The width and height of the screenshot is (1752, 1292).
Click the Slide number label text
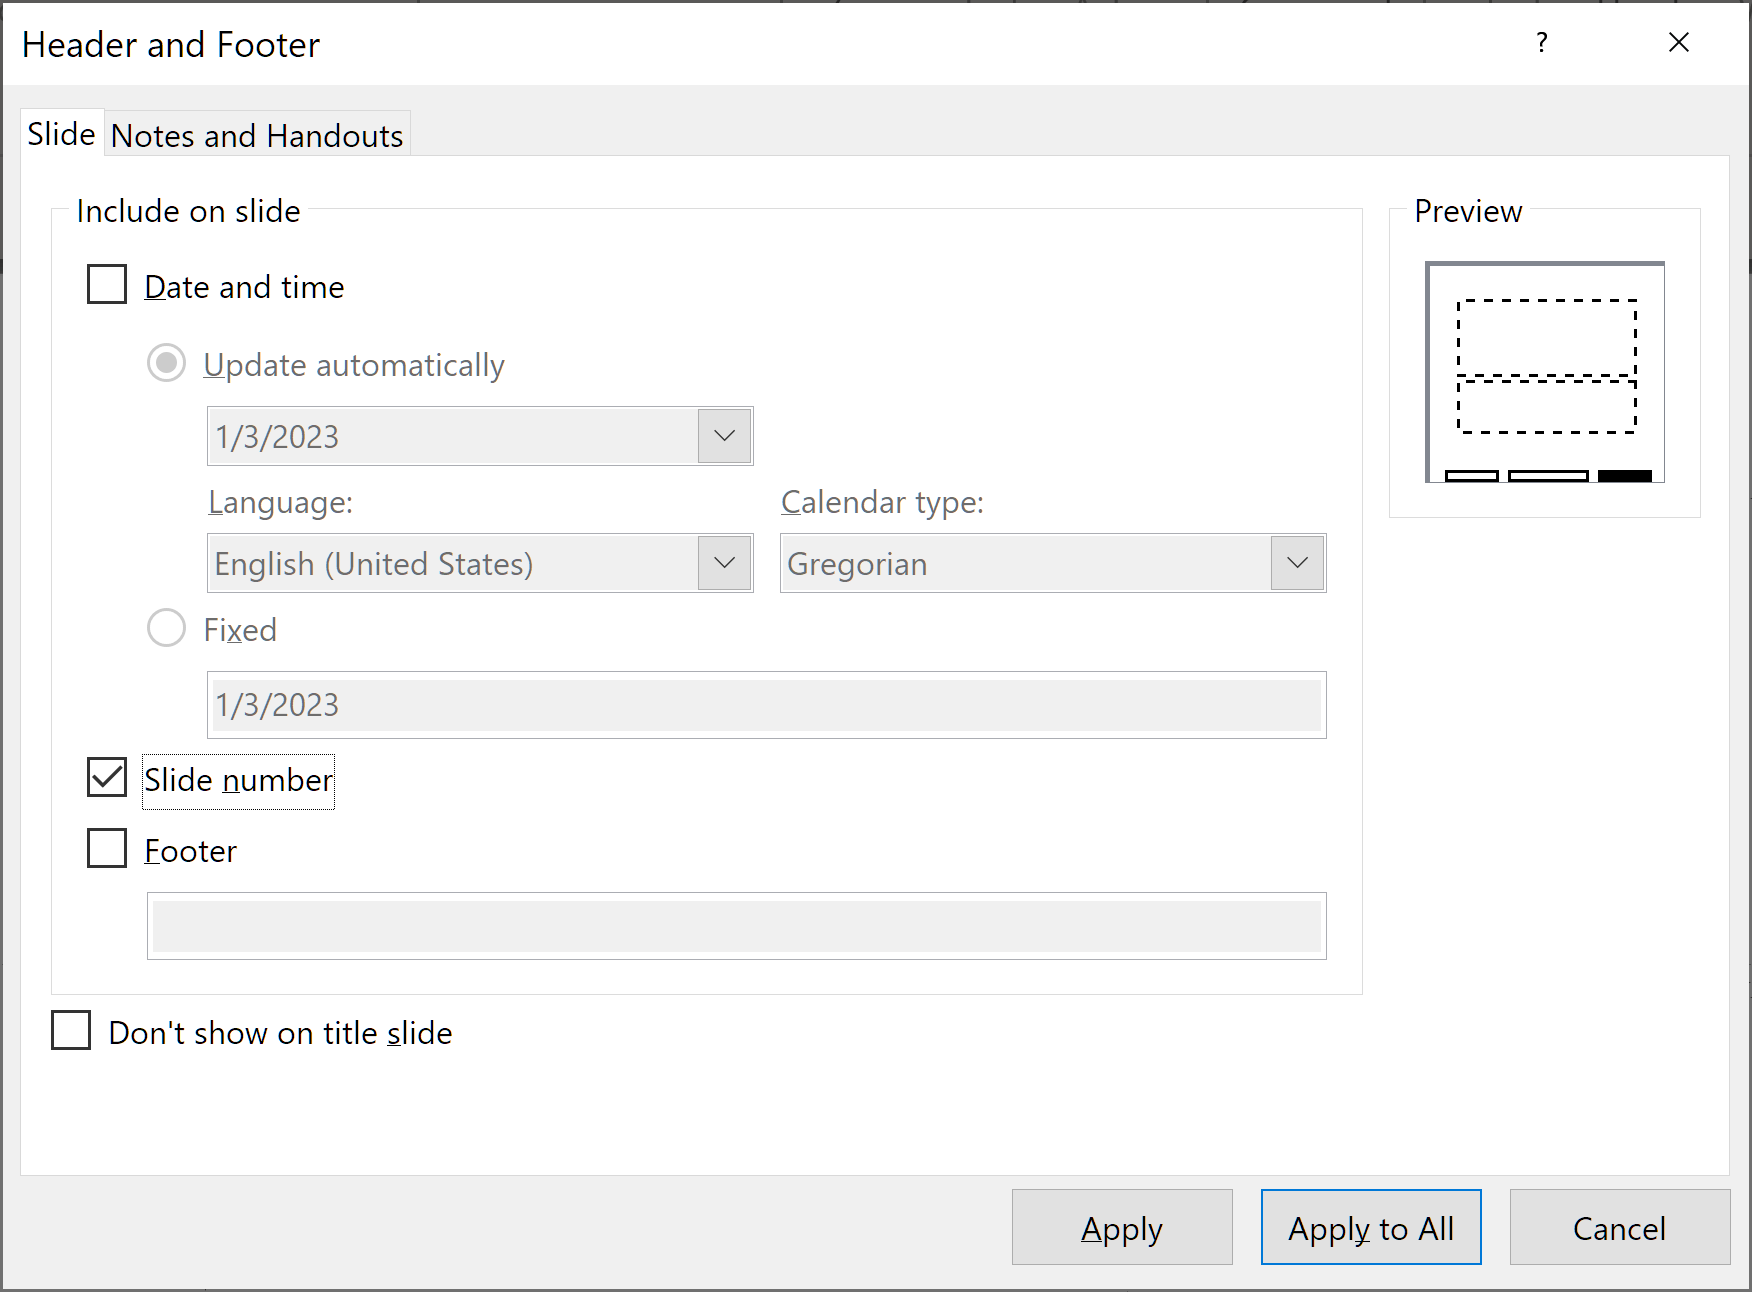pyautogui.click(x=238, y=780)
